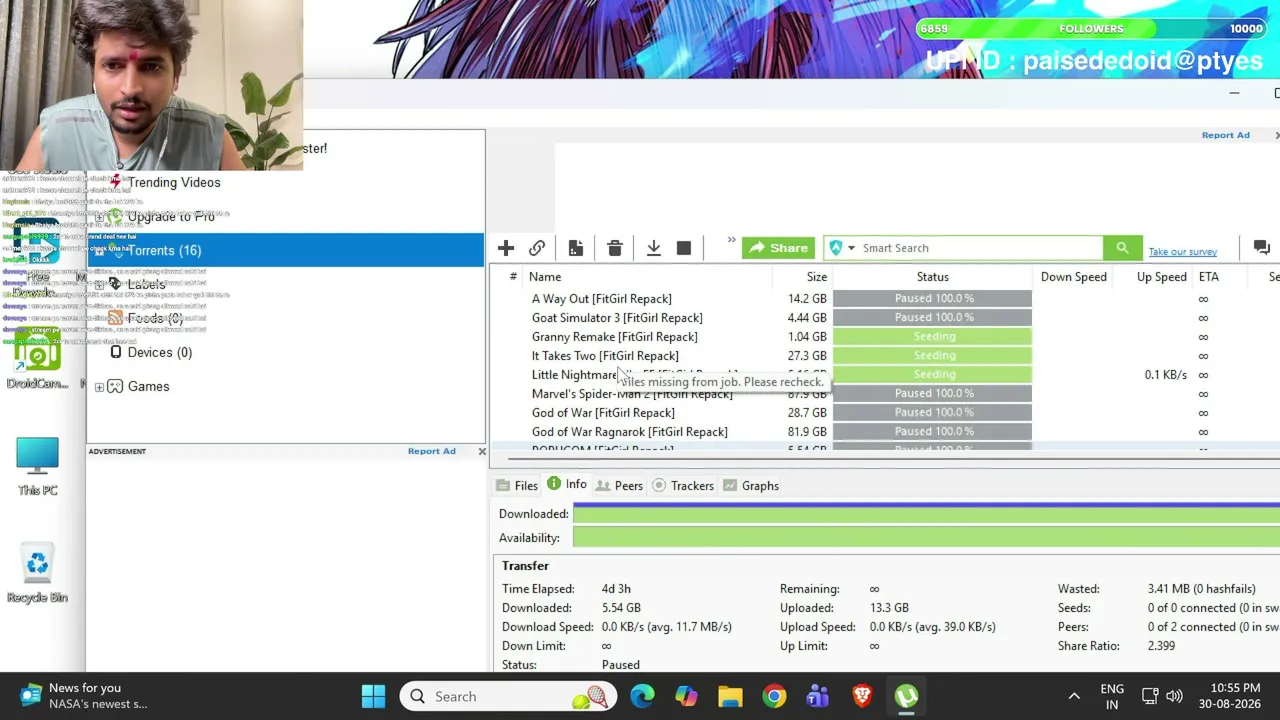1280x720 pixels.
Task: Create a new torrent file icon
Action: coord(576,248)
